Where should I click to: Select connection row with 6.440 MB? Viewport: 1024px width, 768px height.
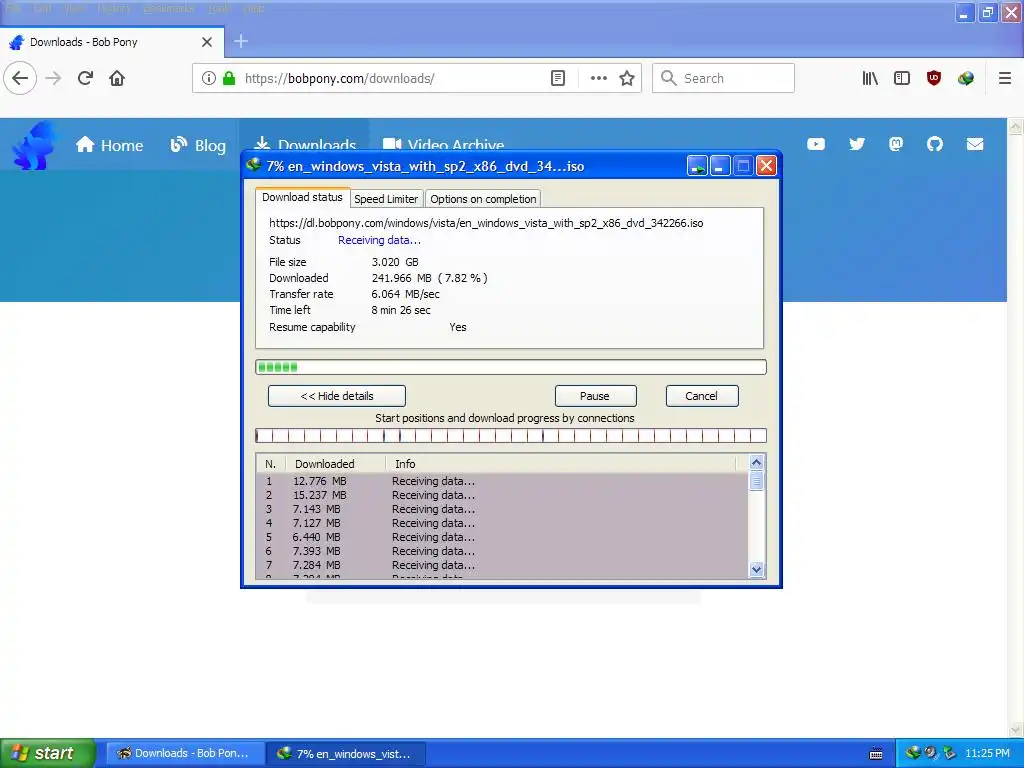[502, 537]
